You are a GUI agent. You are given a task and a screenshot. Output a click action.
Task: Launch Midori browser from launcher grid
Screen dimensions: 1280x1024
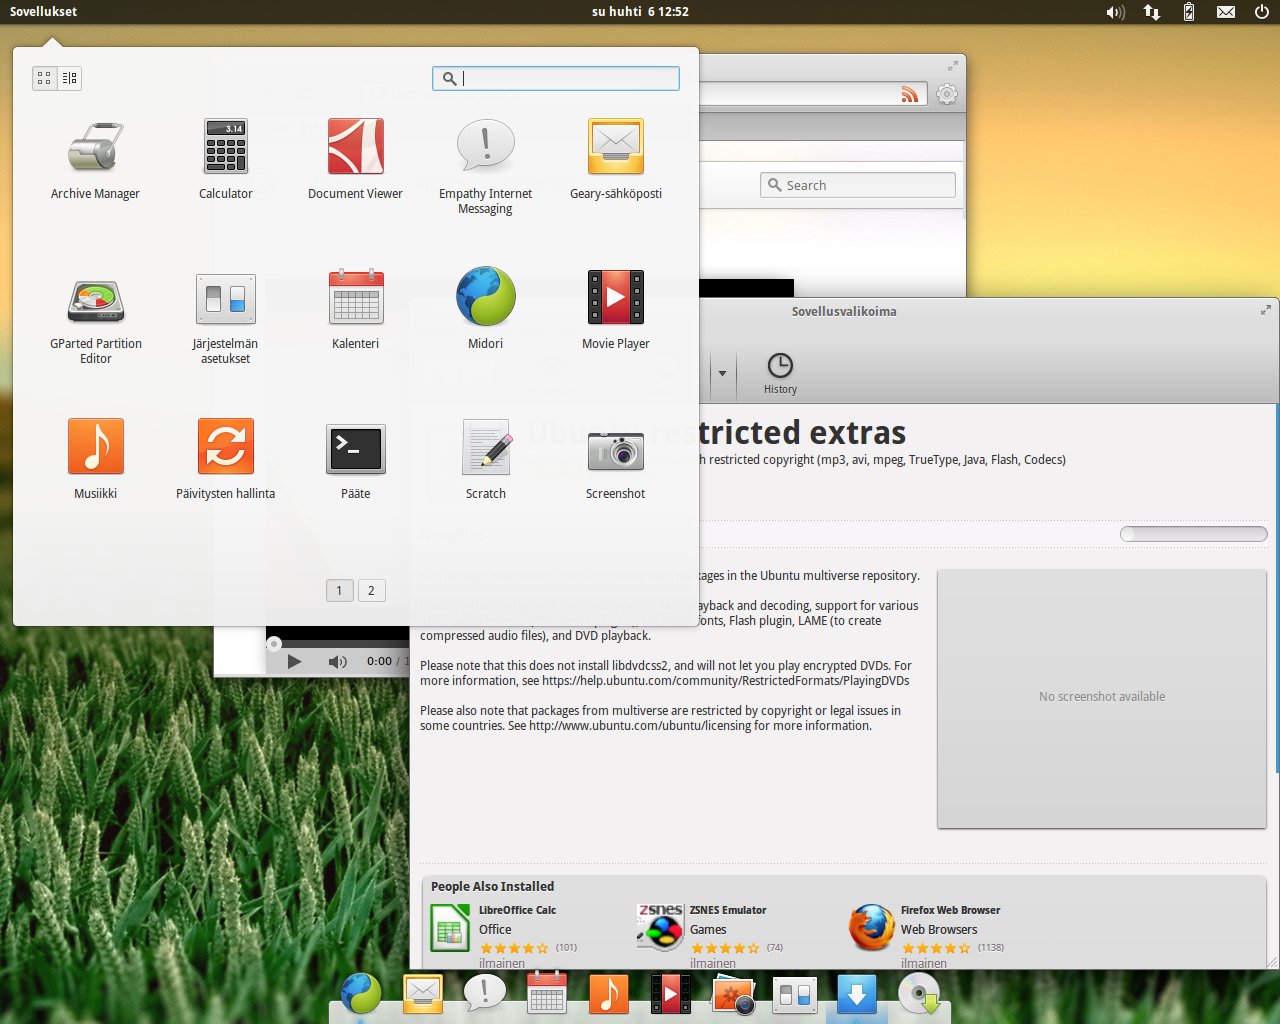[x=485, y=310]
